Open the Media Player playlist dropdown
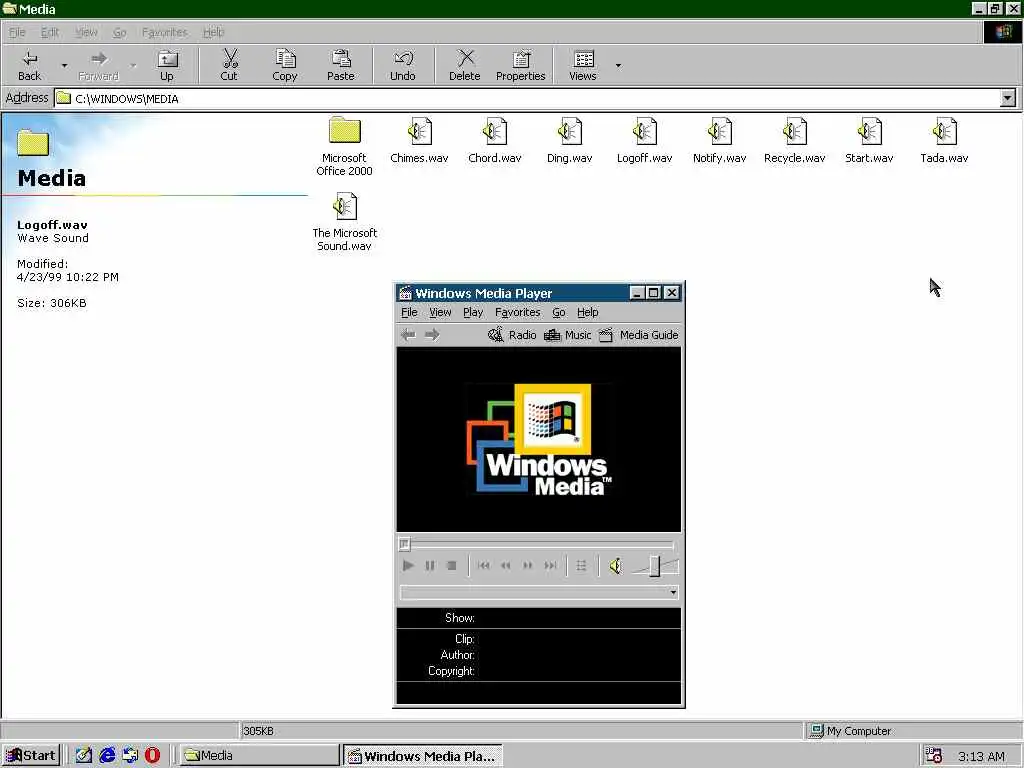The width and height of the screenshot is (1024, 768). [673, 592]
